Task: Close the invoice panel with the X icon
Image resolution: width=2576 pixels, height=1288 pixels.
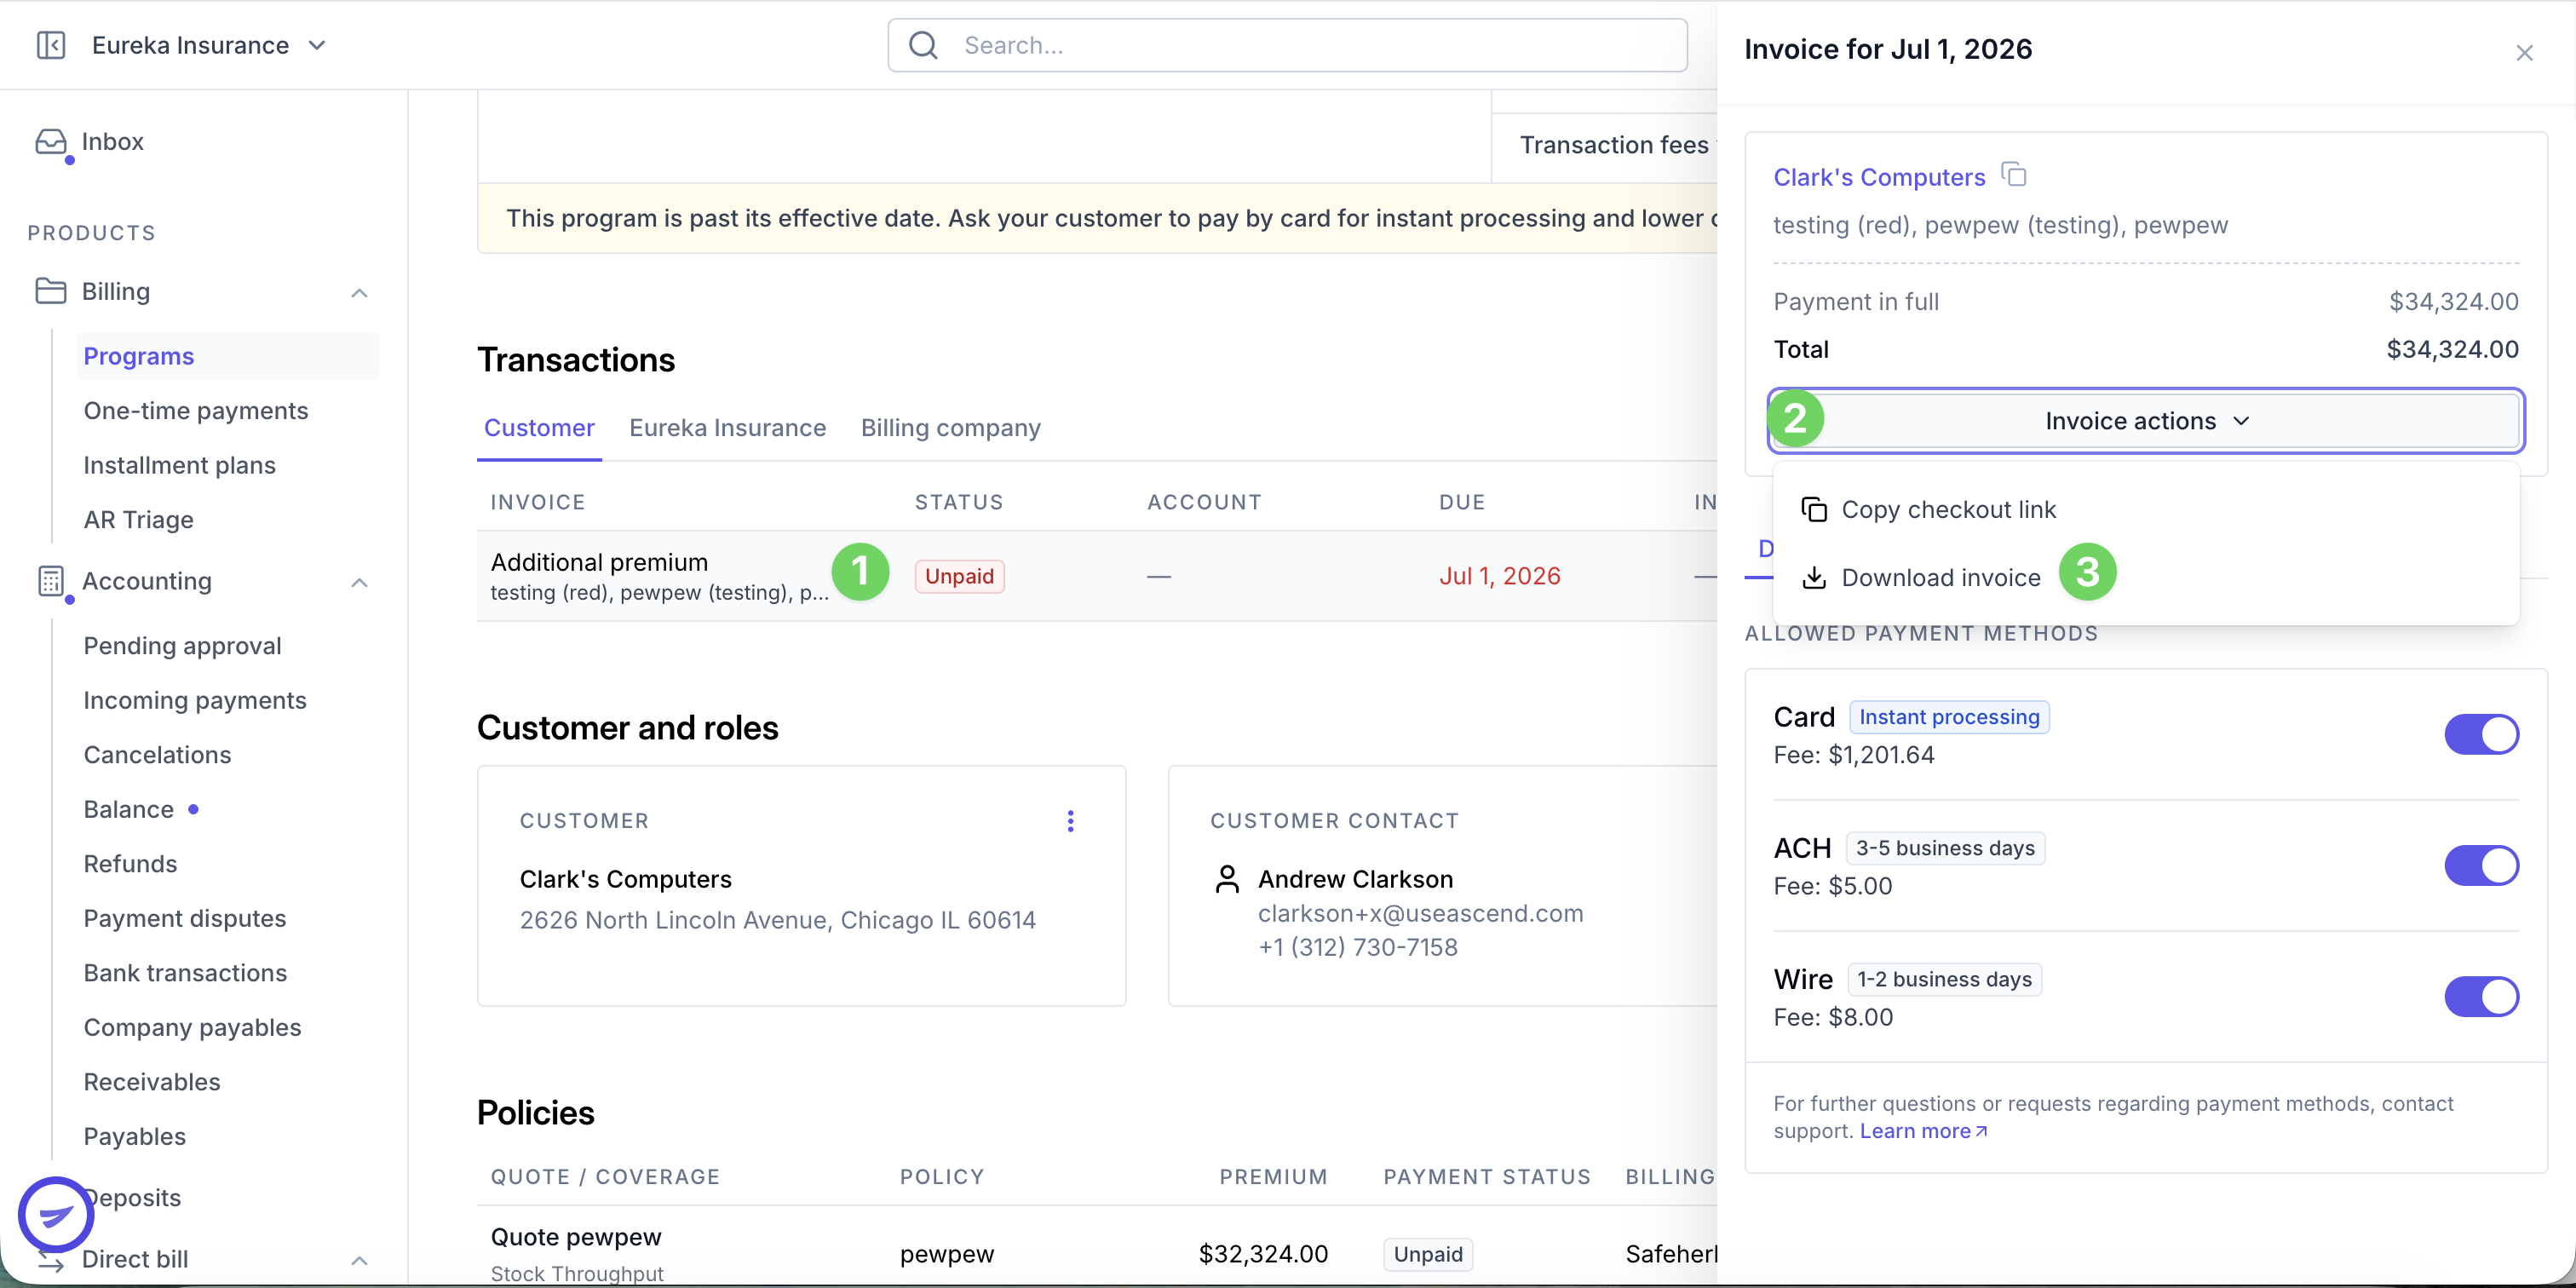Action: 2524,53
